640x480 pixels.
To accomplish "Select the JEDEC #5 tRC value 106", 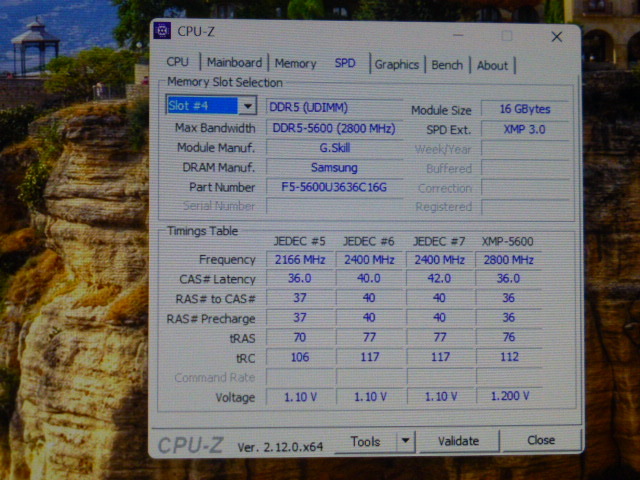I will click(300, 357).
